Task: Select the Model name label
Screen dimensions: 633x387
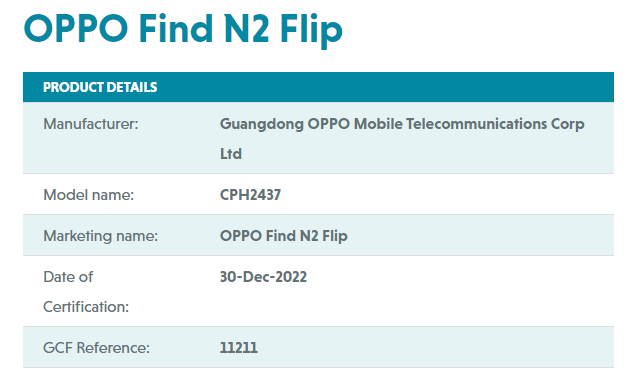Action: 88,195
